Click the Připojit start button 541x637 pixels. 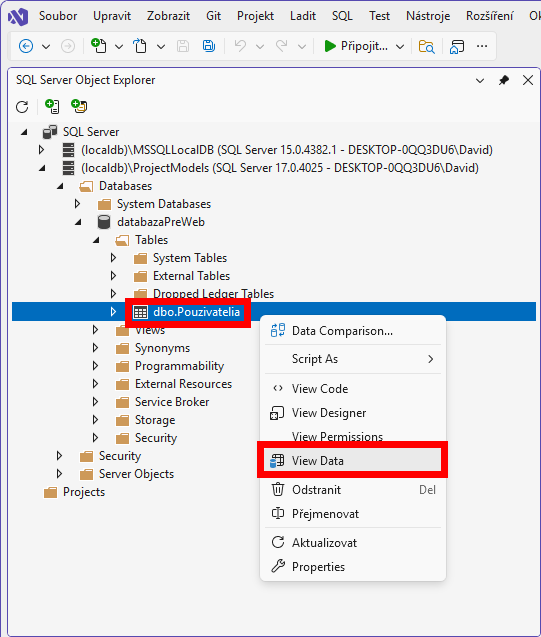pos(356,46)
